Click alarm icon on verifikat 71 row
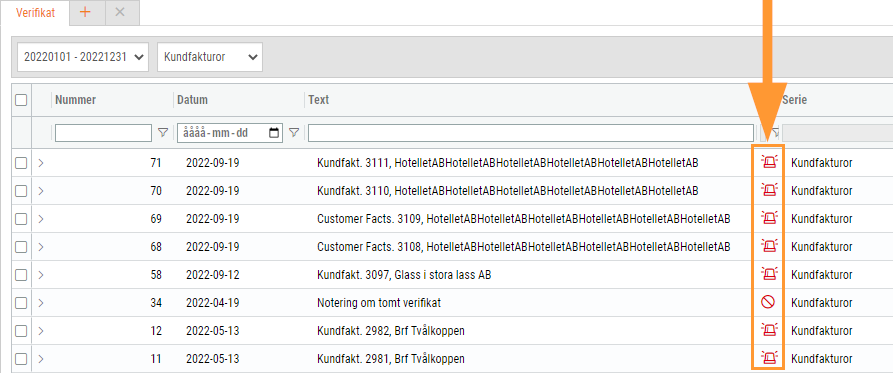Viewport: 893px width, 373px height. pos(769,163)
